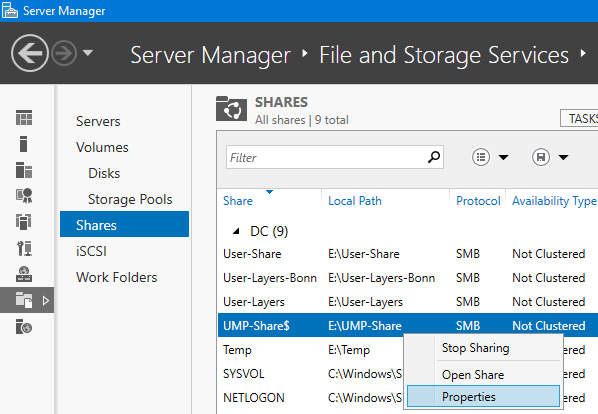Go to Volumes page

[102, 147]
